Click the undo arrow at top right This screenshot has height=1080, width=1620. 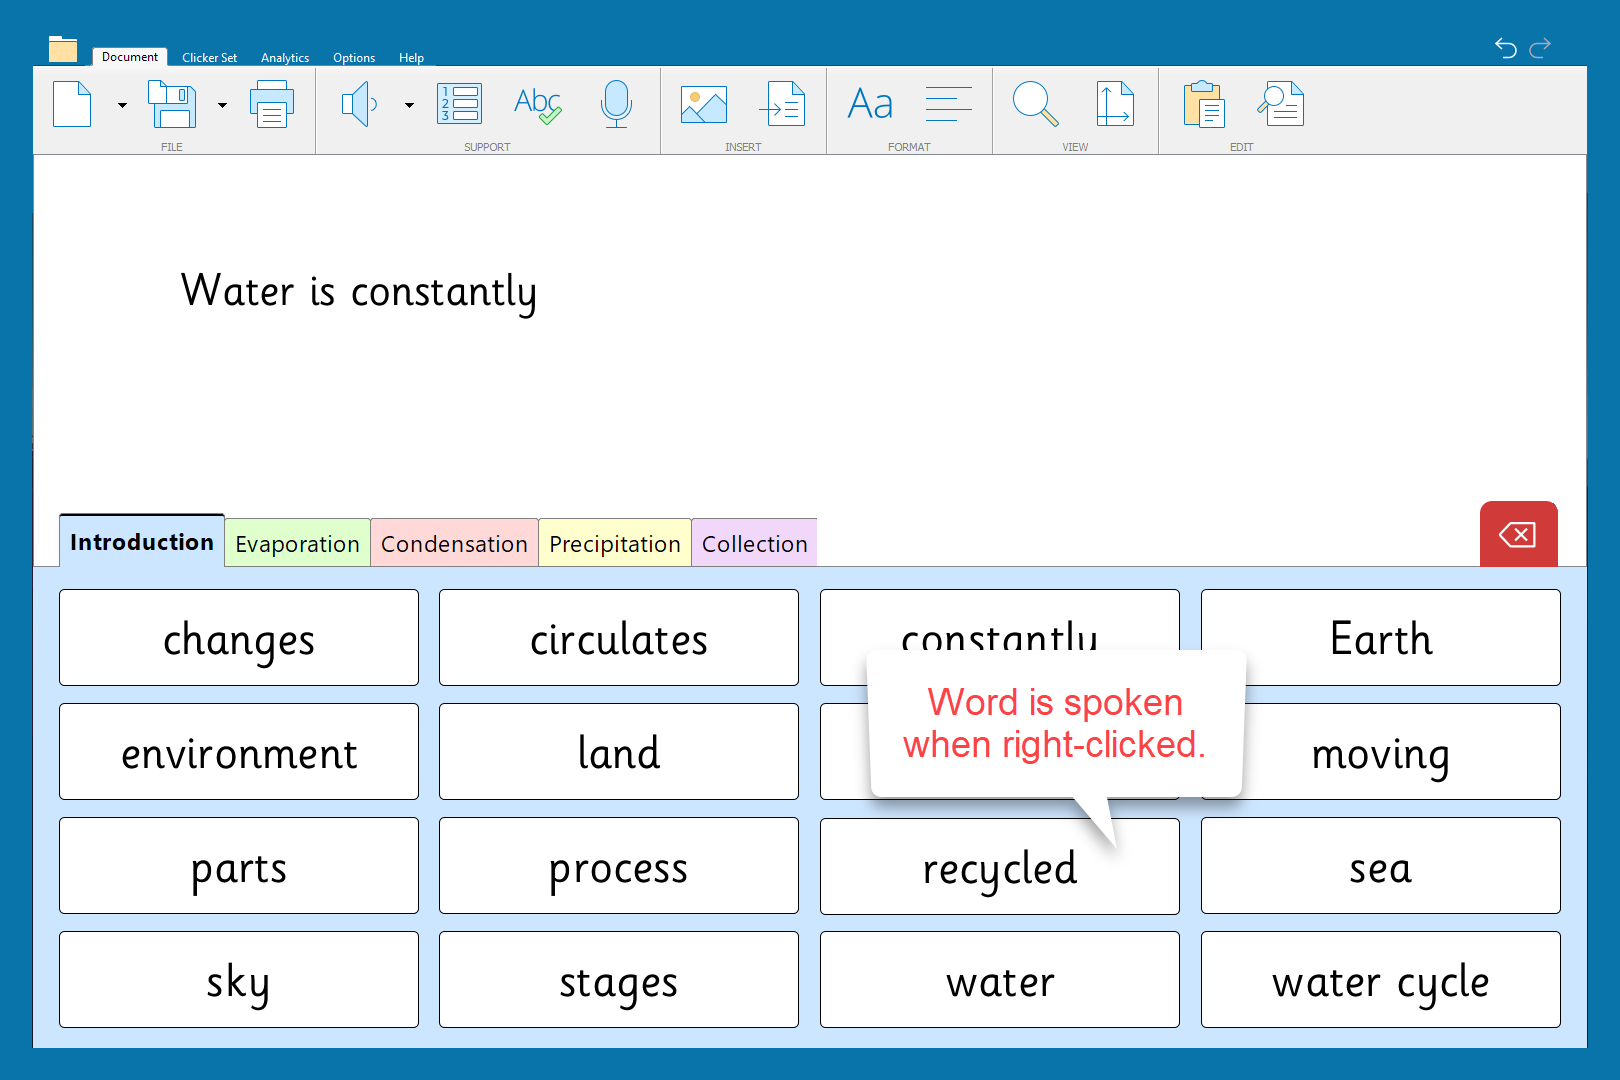(1505, 47)
